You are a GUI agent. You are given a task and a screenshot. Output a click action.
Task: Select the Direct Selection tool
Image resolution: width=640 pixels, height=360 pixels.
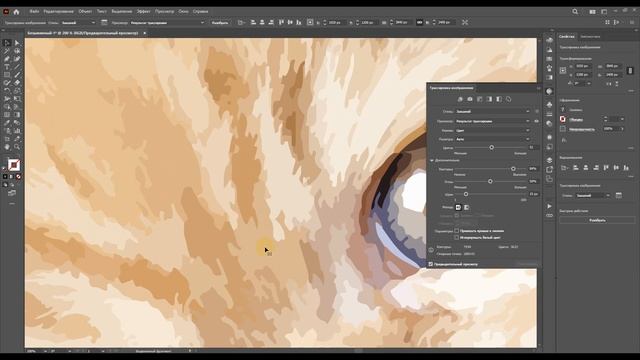(17, 43)
